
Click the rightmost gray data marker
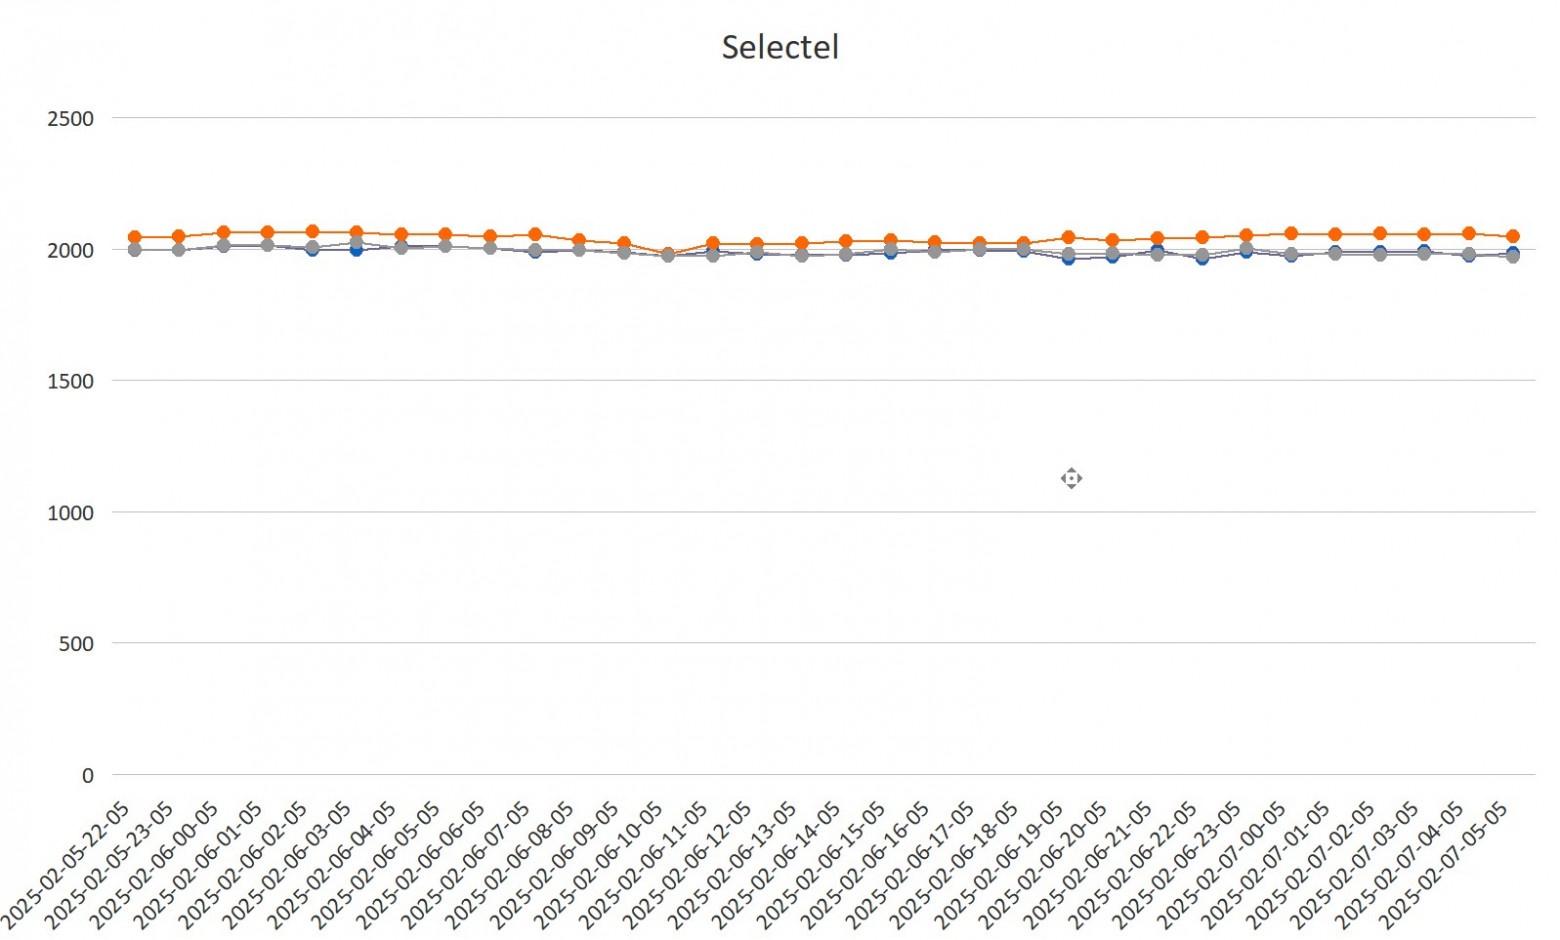(x=1513, y=256)
